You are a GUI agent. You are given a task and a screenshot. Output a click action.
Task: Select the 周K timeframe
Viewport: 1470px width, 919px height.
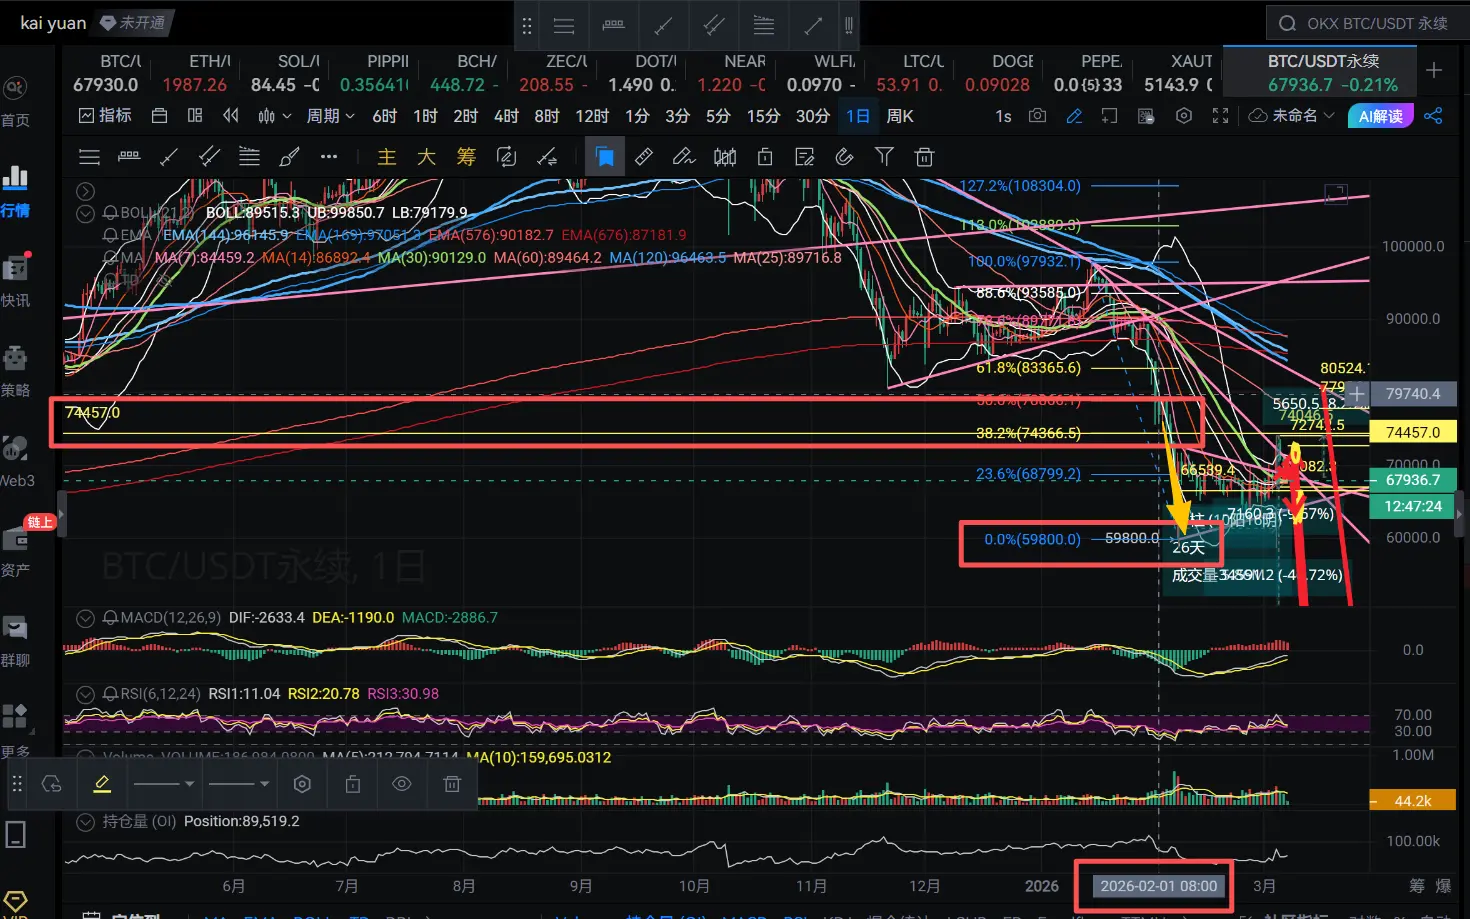pos(900,116)
